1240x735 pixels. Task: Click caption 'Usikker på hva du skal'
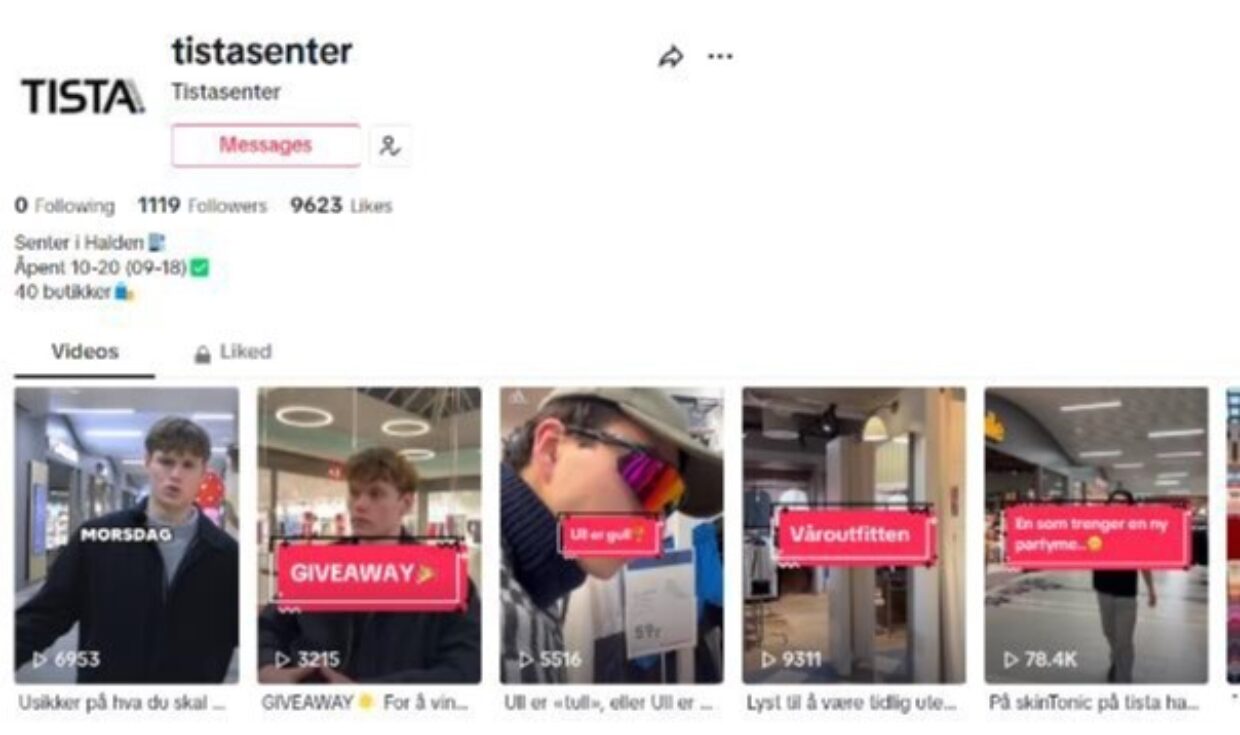(x=122, y=704)
